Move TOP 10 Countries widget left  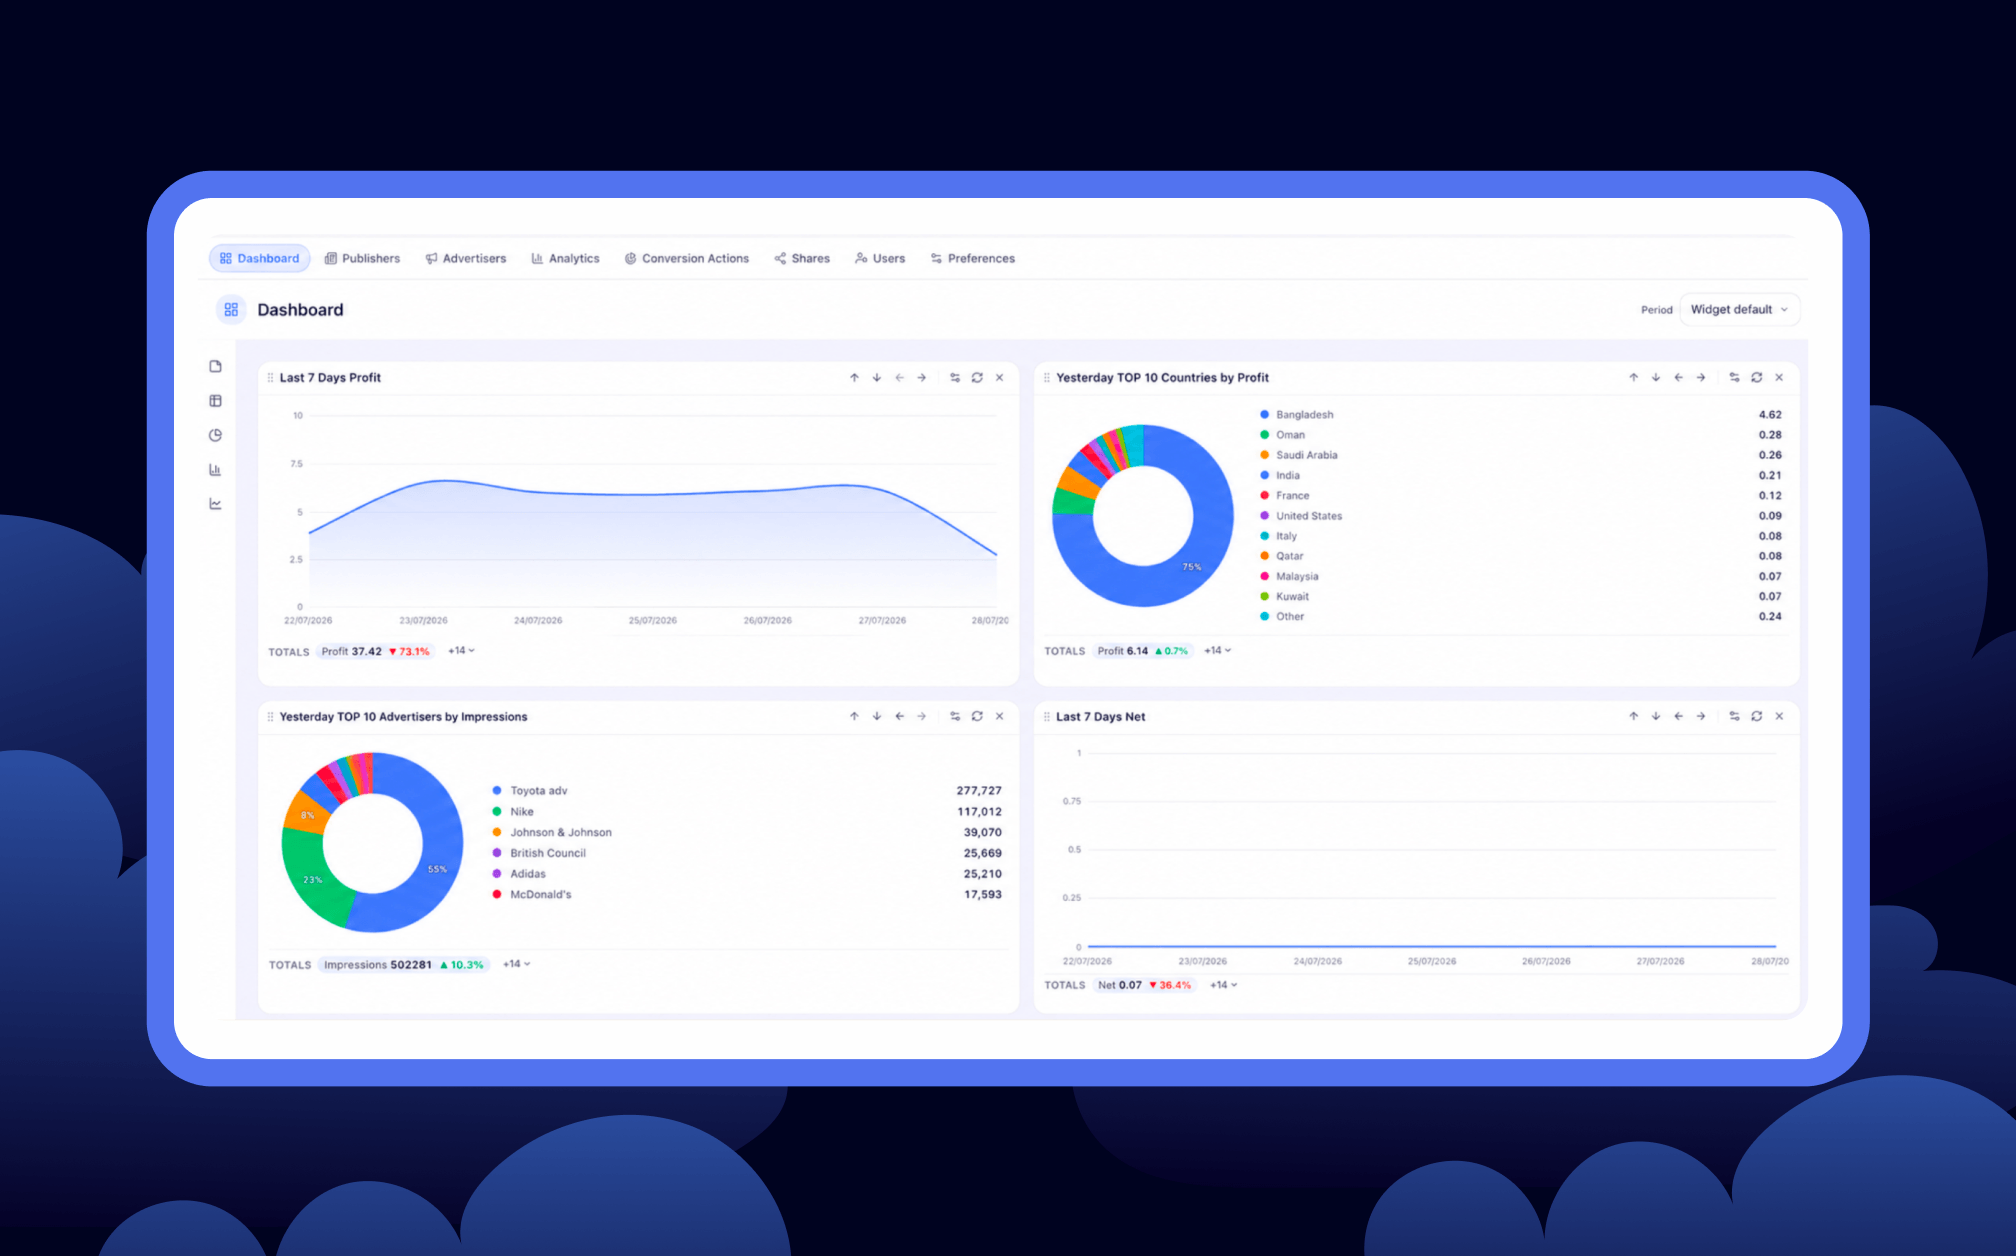coord(1678,377)
